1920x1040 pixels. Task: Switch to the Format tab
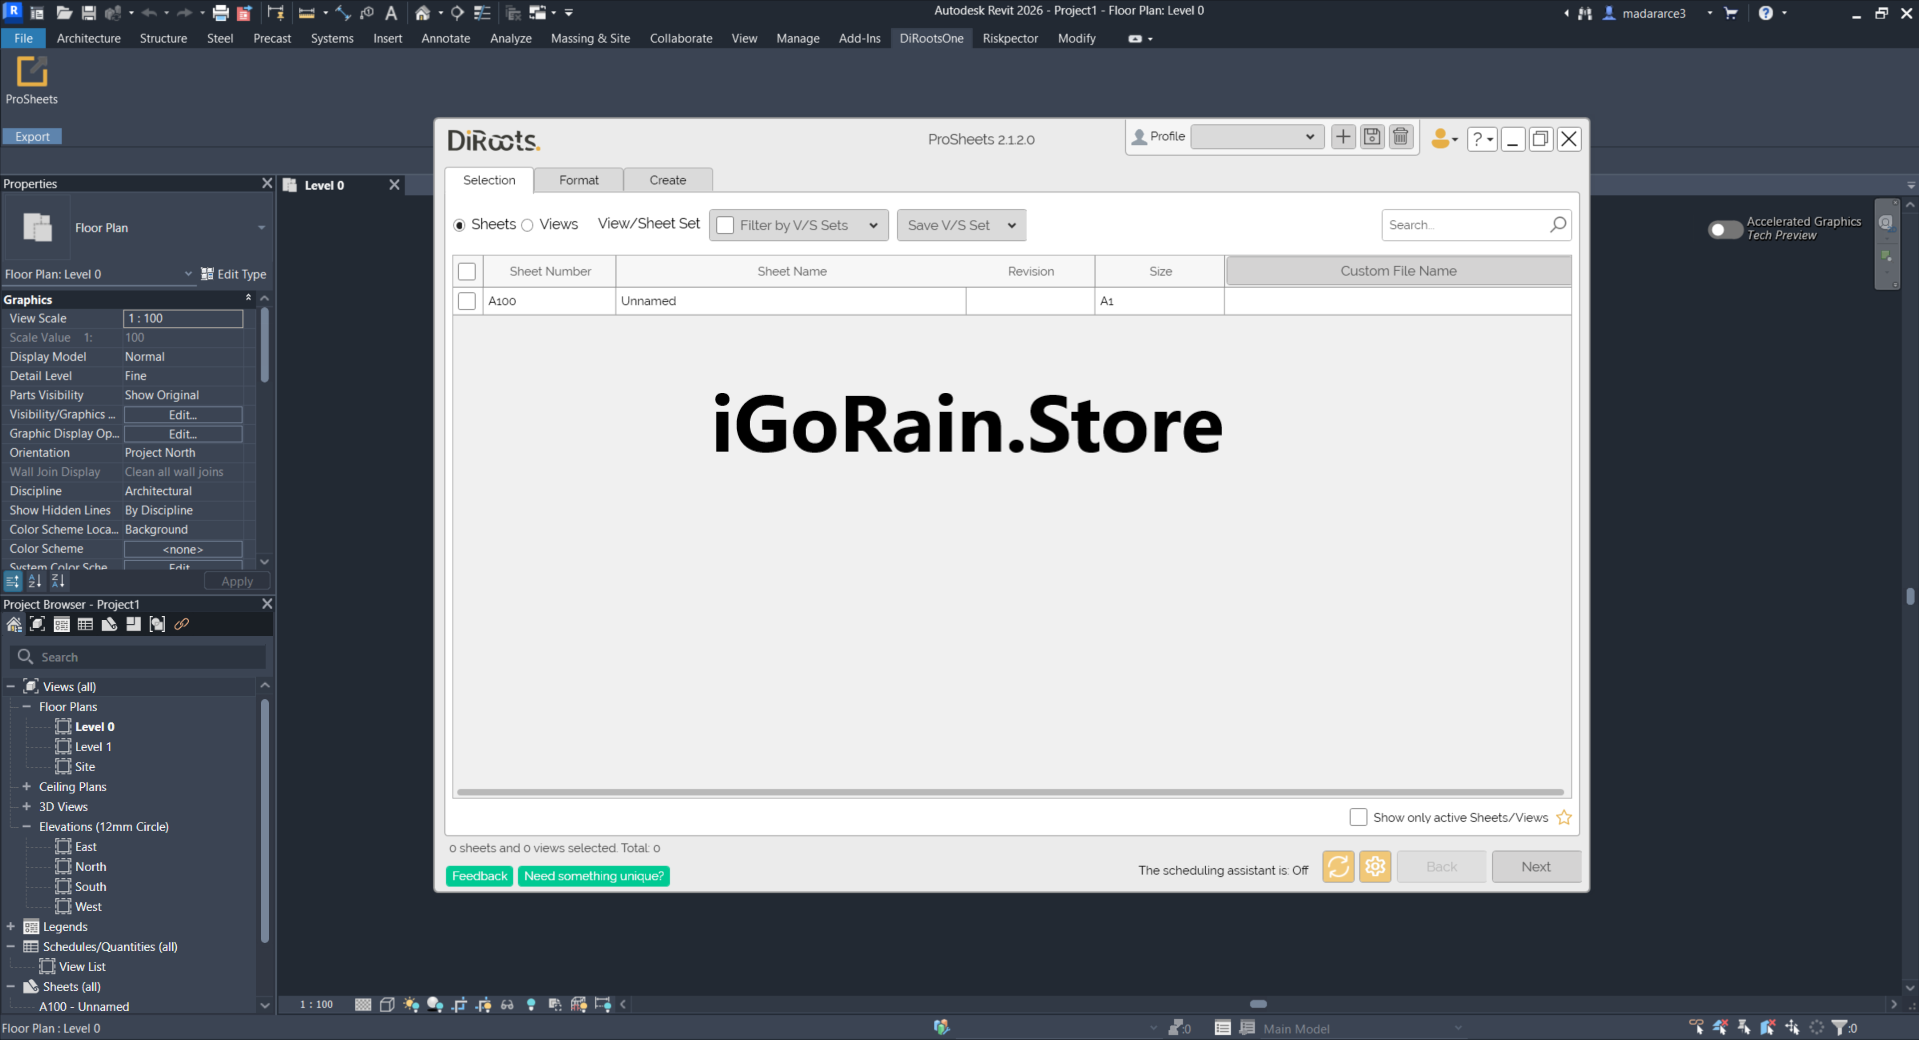coord(578,180)
